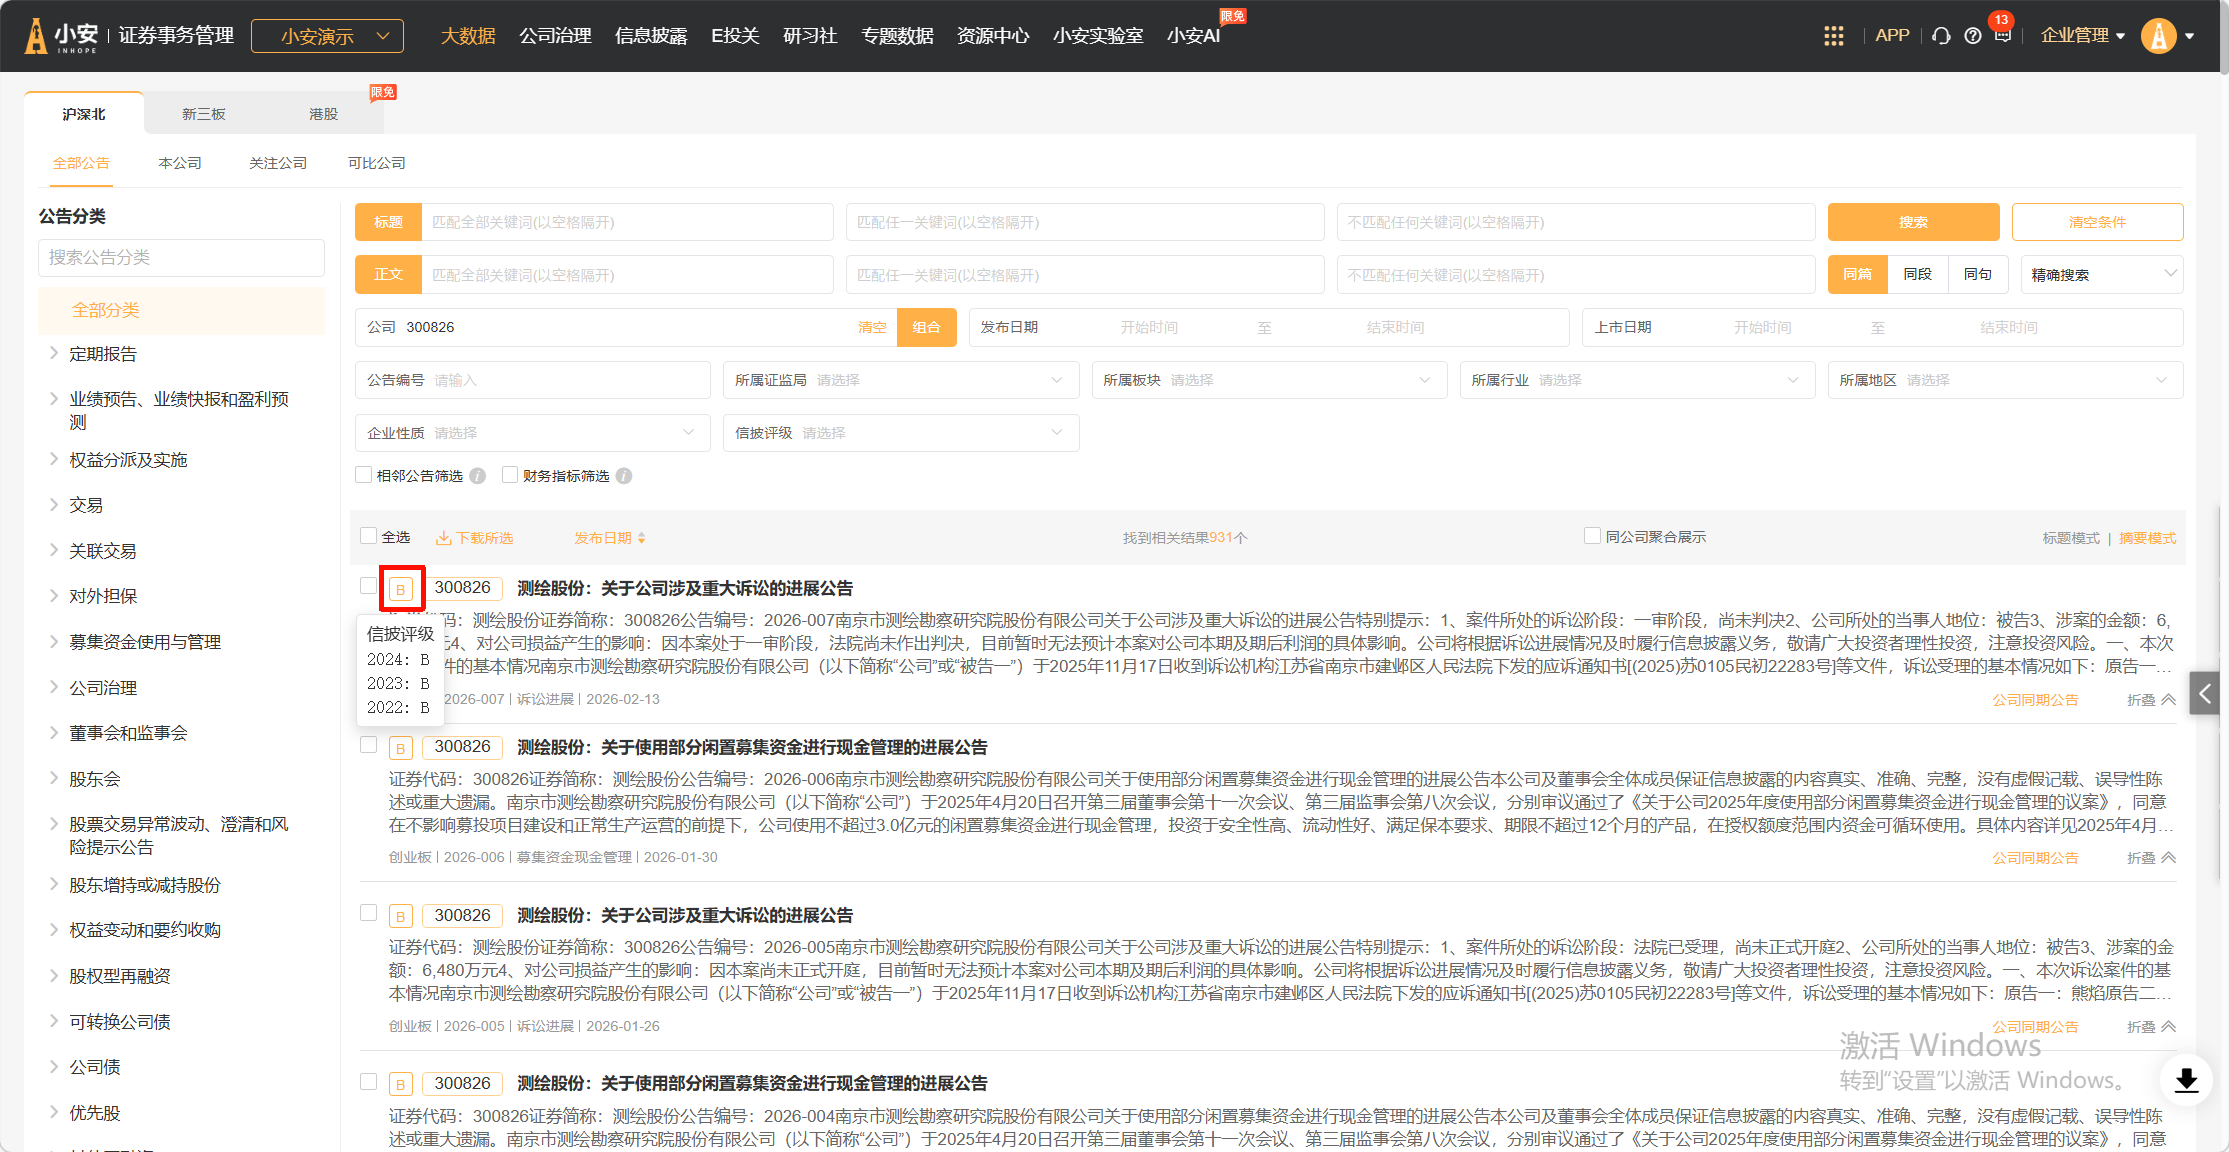Open the apps grid icon
Viewport: 2229px width, 1152px height.
1833,36
